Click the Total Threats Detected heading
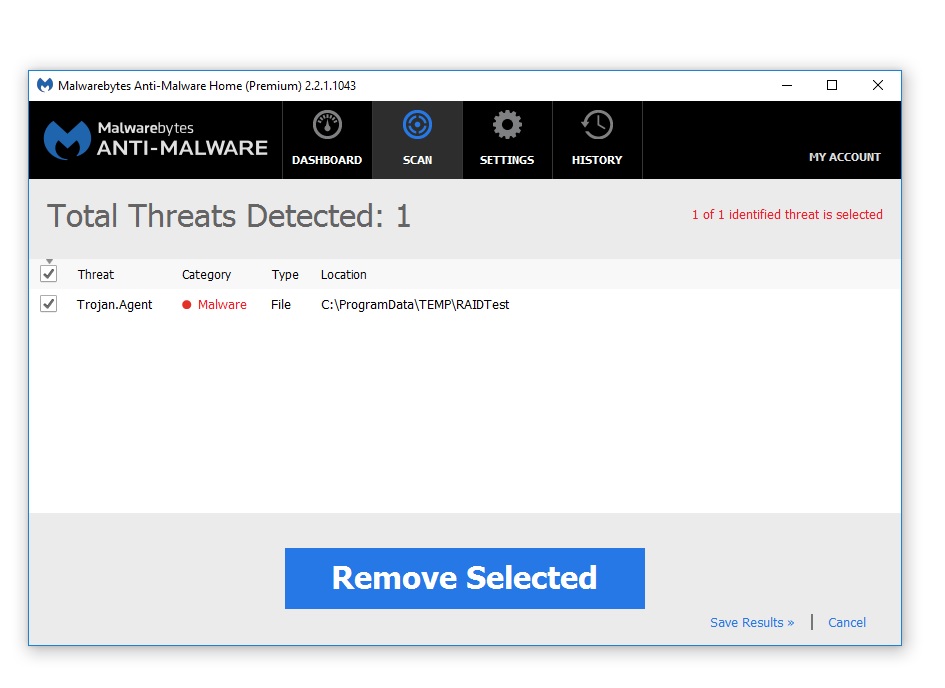The image size is (945, 688). pyautogui.click(x=229, y=216)
